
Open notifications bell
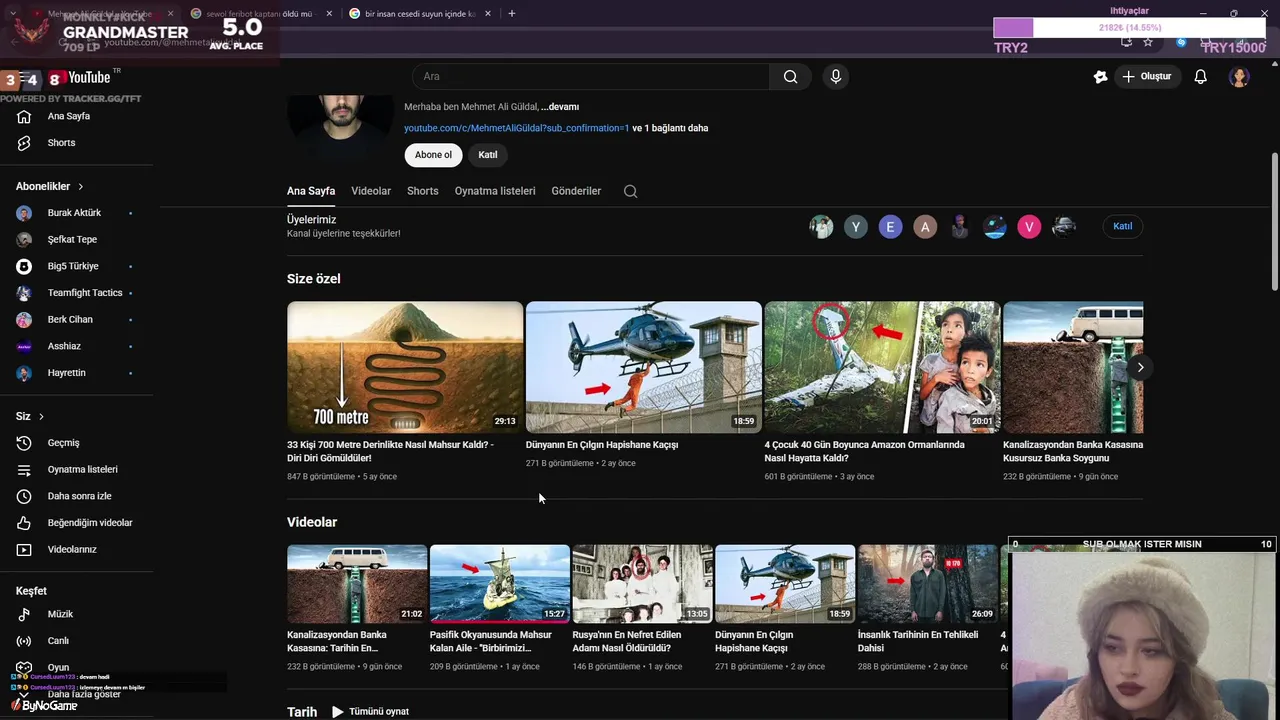click(x=1201, y=77)
